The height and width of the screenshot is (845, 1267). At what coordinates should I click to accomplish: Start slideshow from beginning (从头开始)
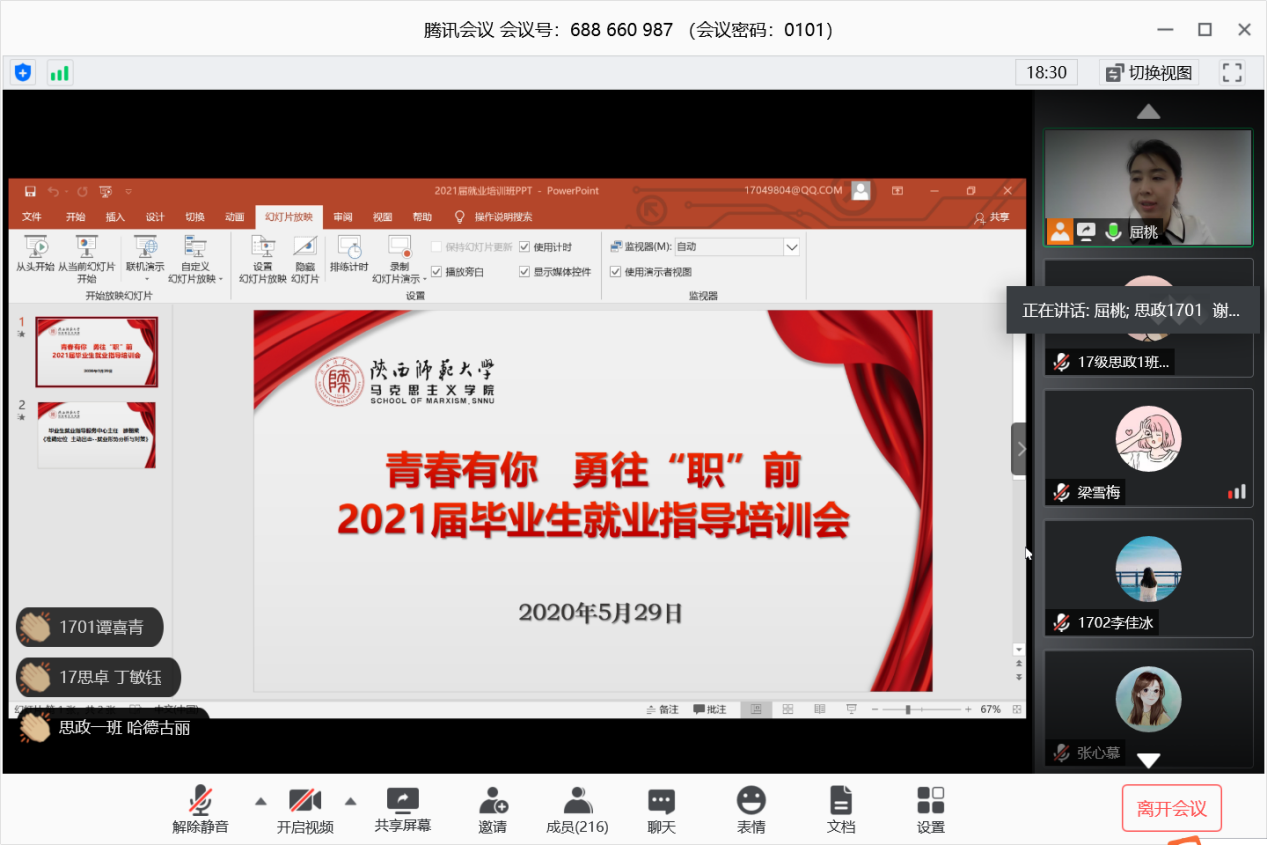coord(35,254)
